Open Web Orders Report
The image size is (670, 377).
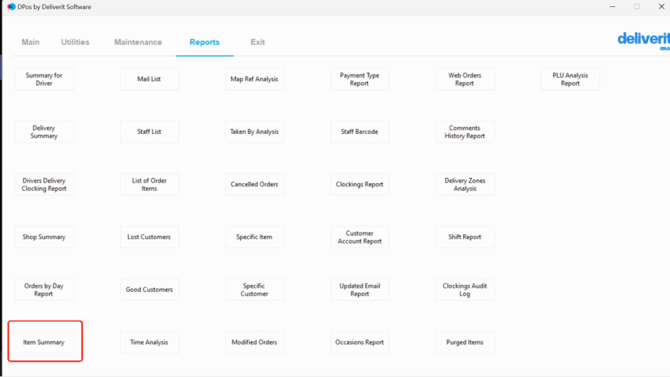(465, 79)
